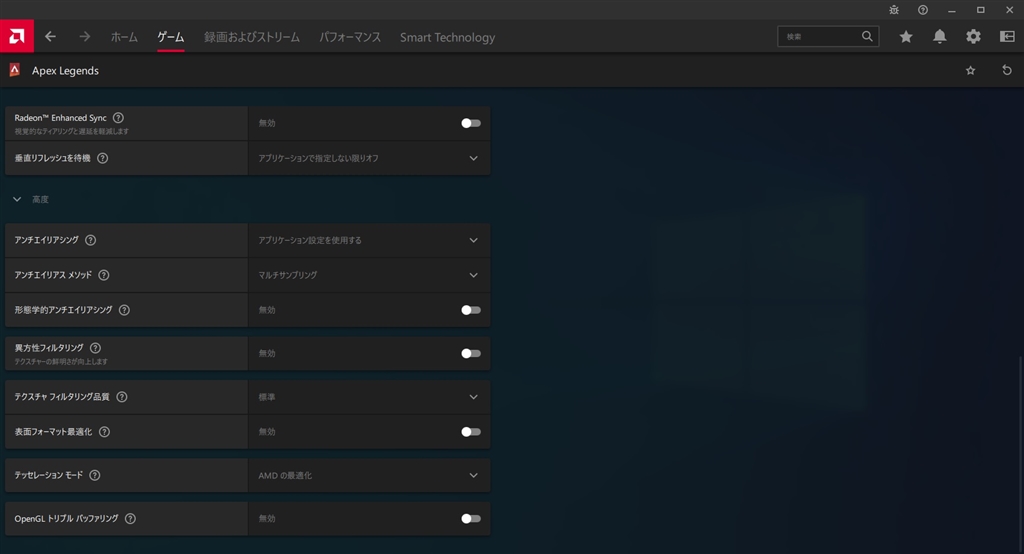This screenshot has height=554, width=1024.
Task: Favorite Apex Legends with the star outline
Action: [970, 71]
